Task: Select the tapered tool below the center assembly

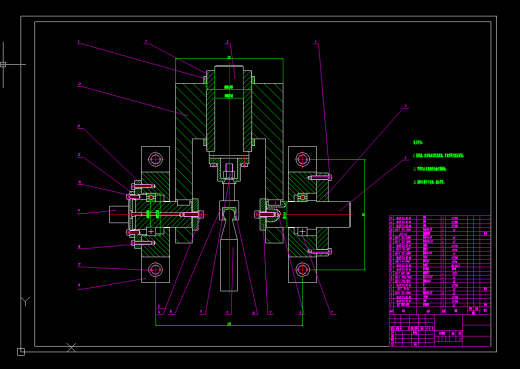Action: coord(229,255)
